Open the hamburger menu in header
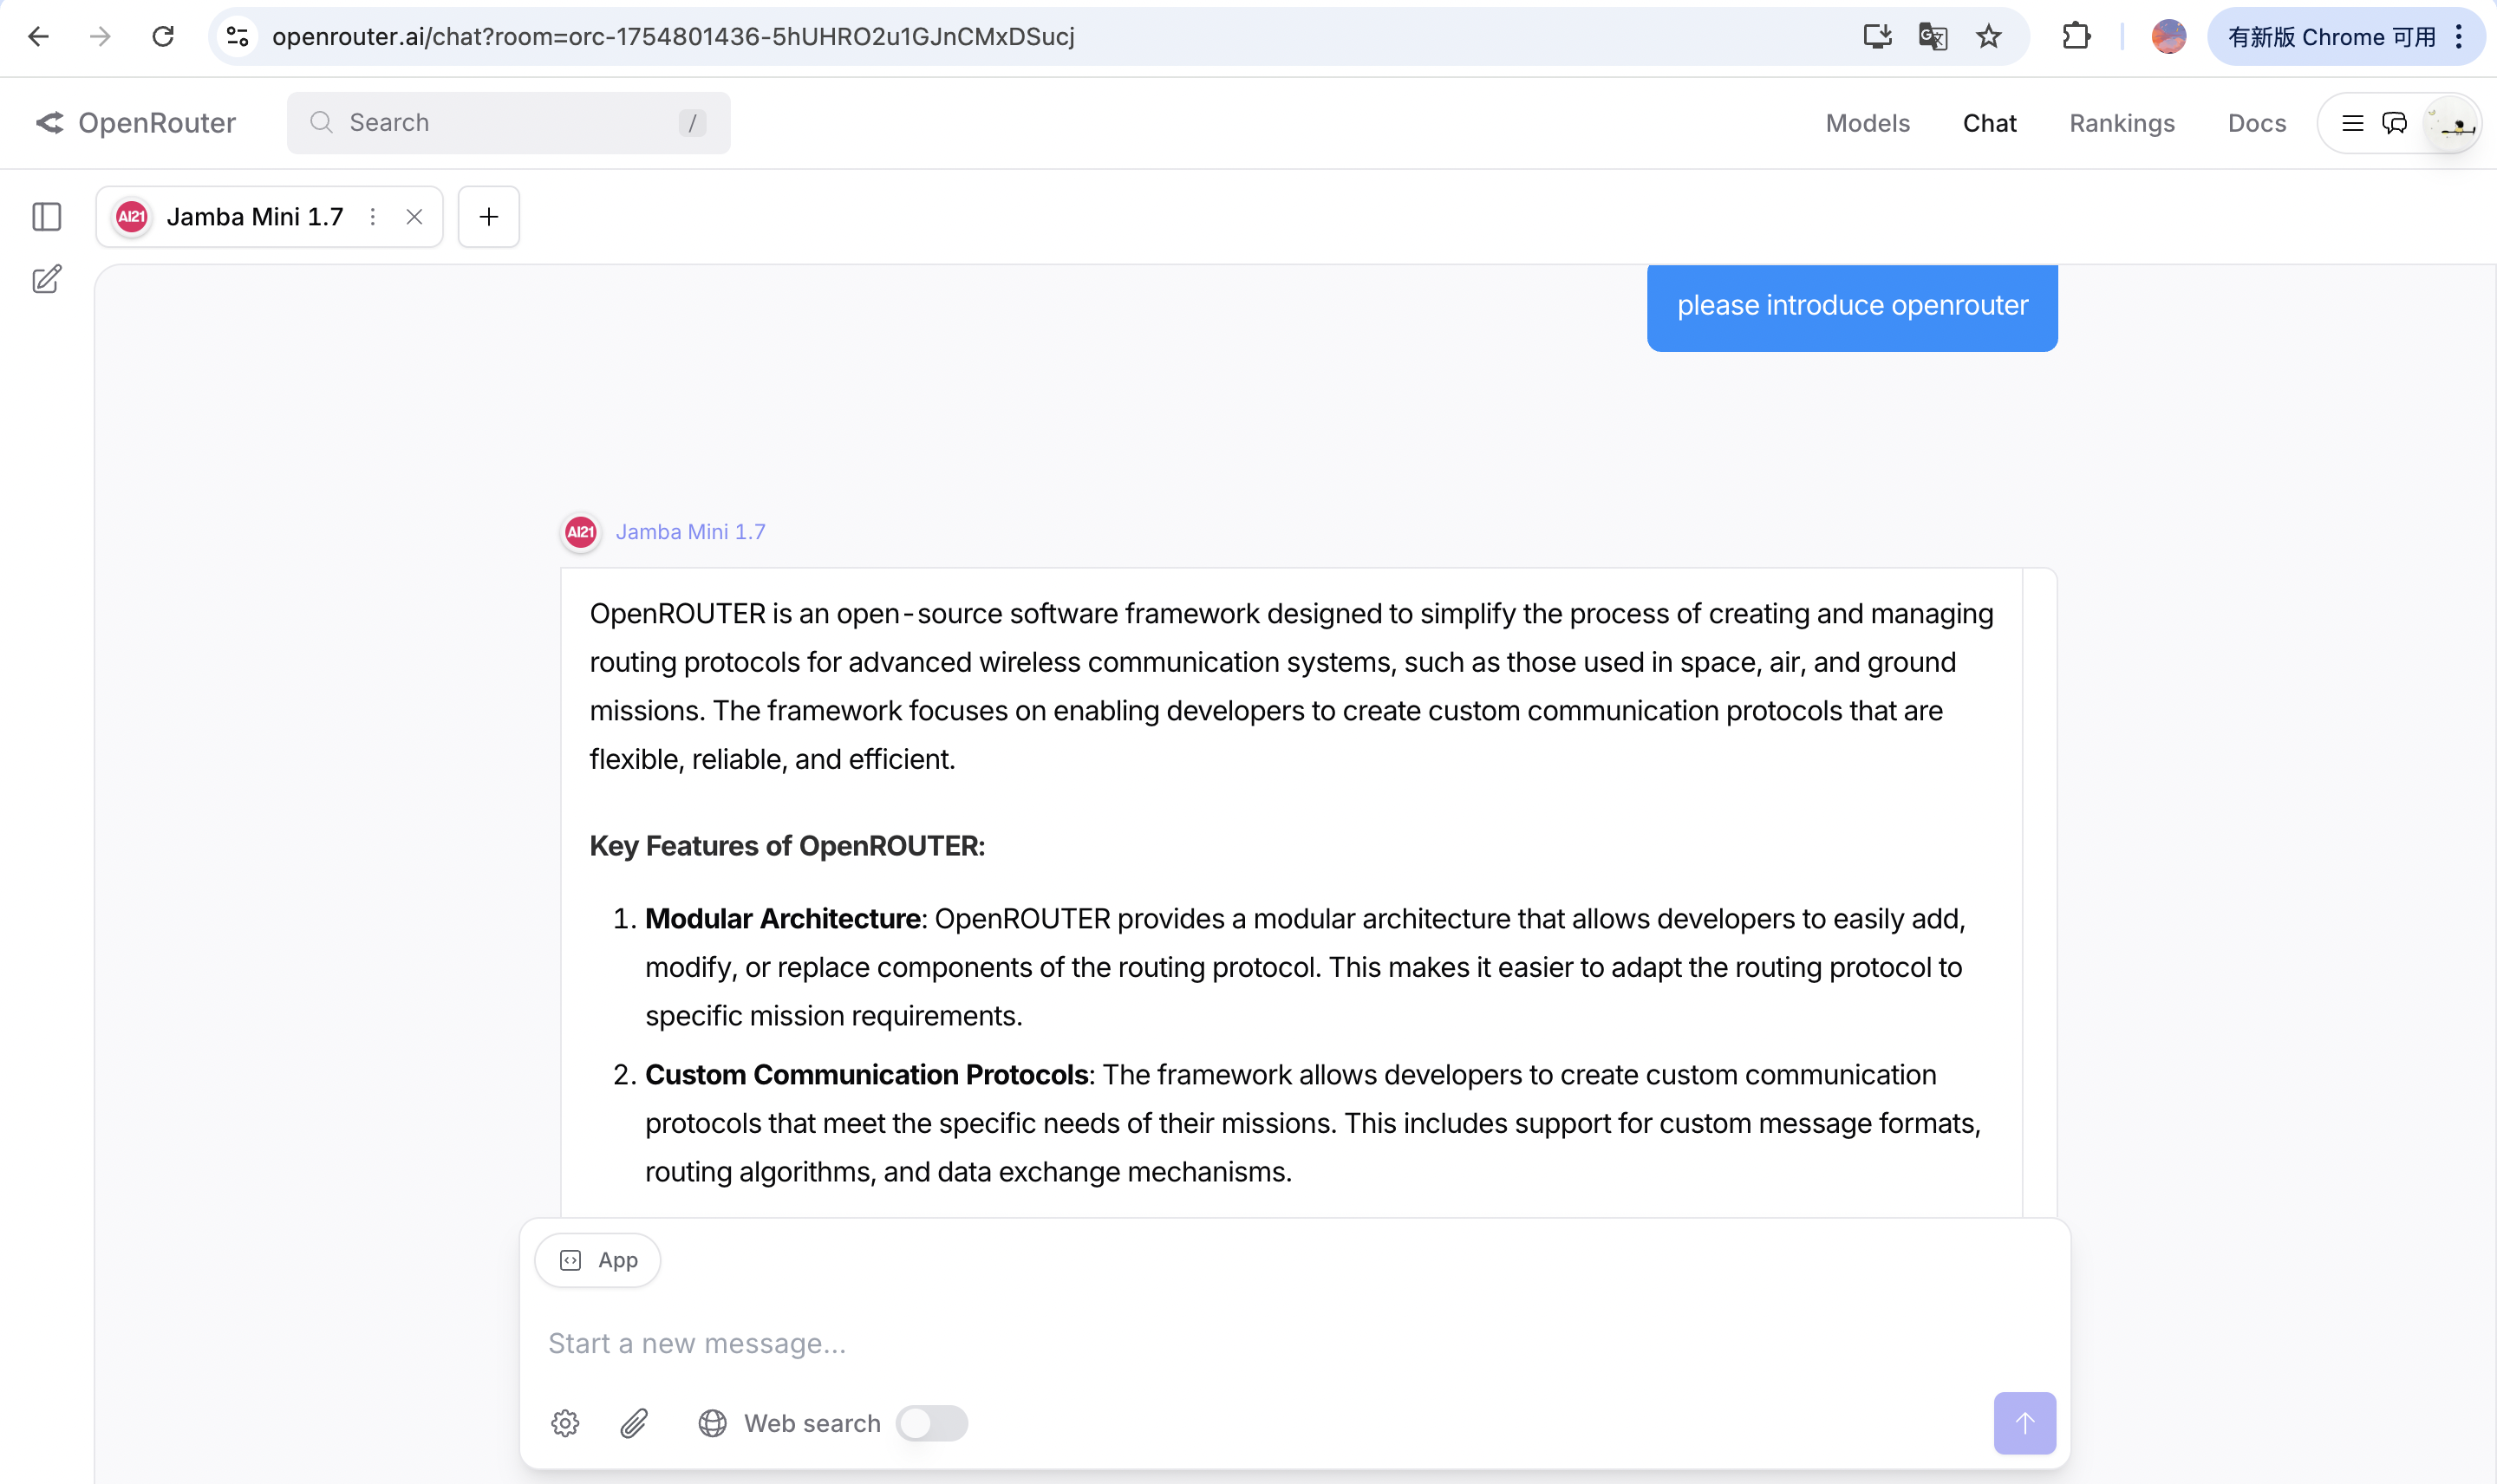2497x1484 pixels. pyautogui.click(x=2352, y=123)
